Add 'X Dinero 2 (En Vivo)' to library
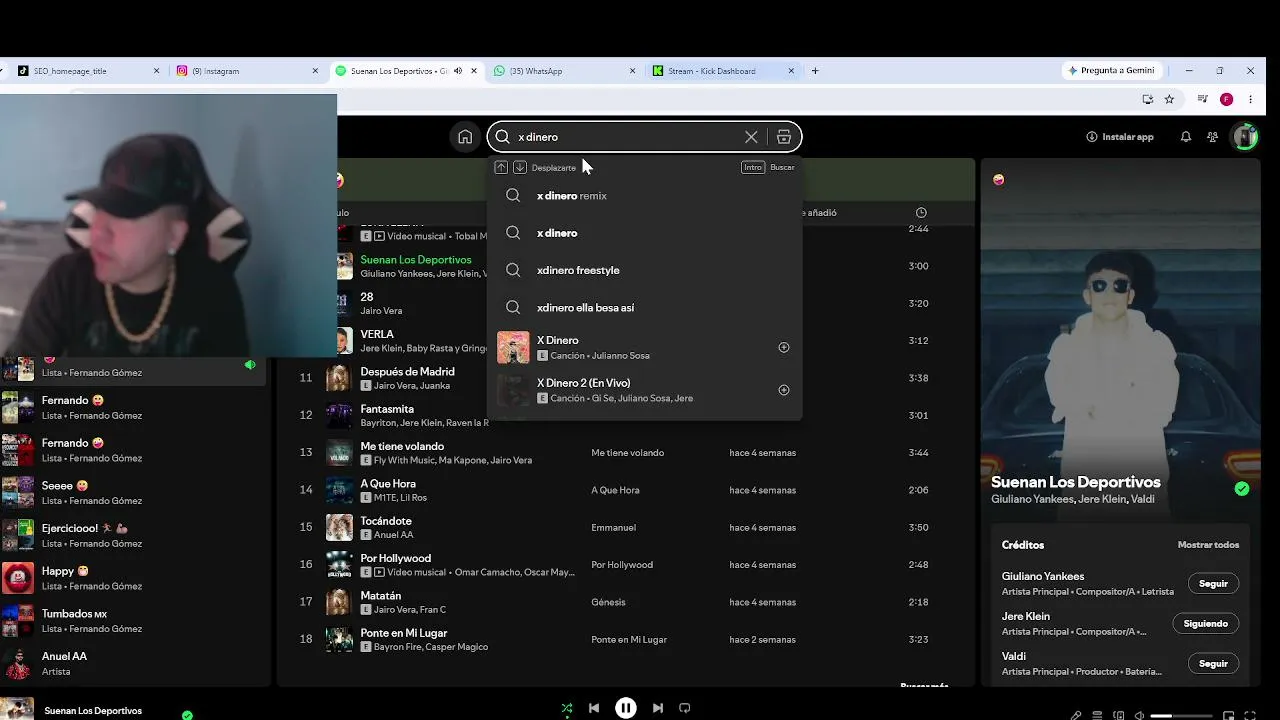Screen dimensions: 1280x720 pos(784,390)
